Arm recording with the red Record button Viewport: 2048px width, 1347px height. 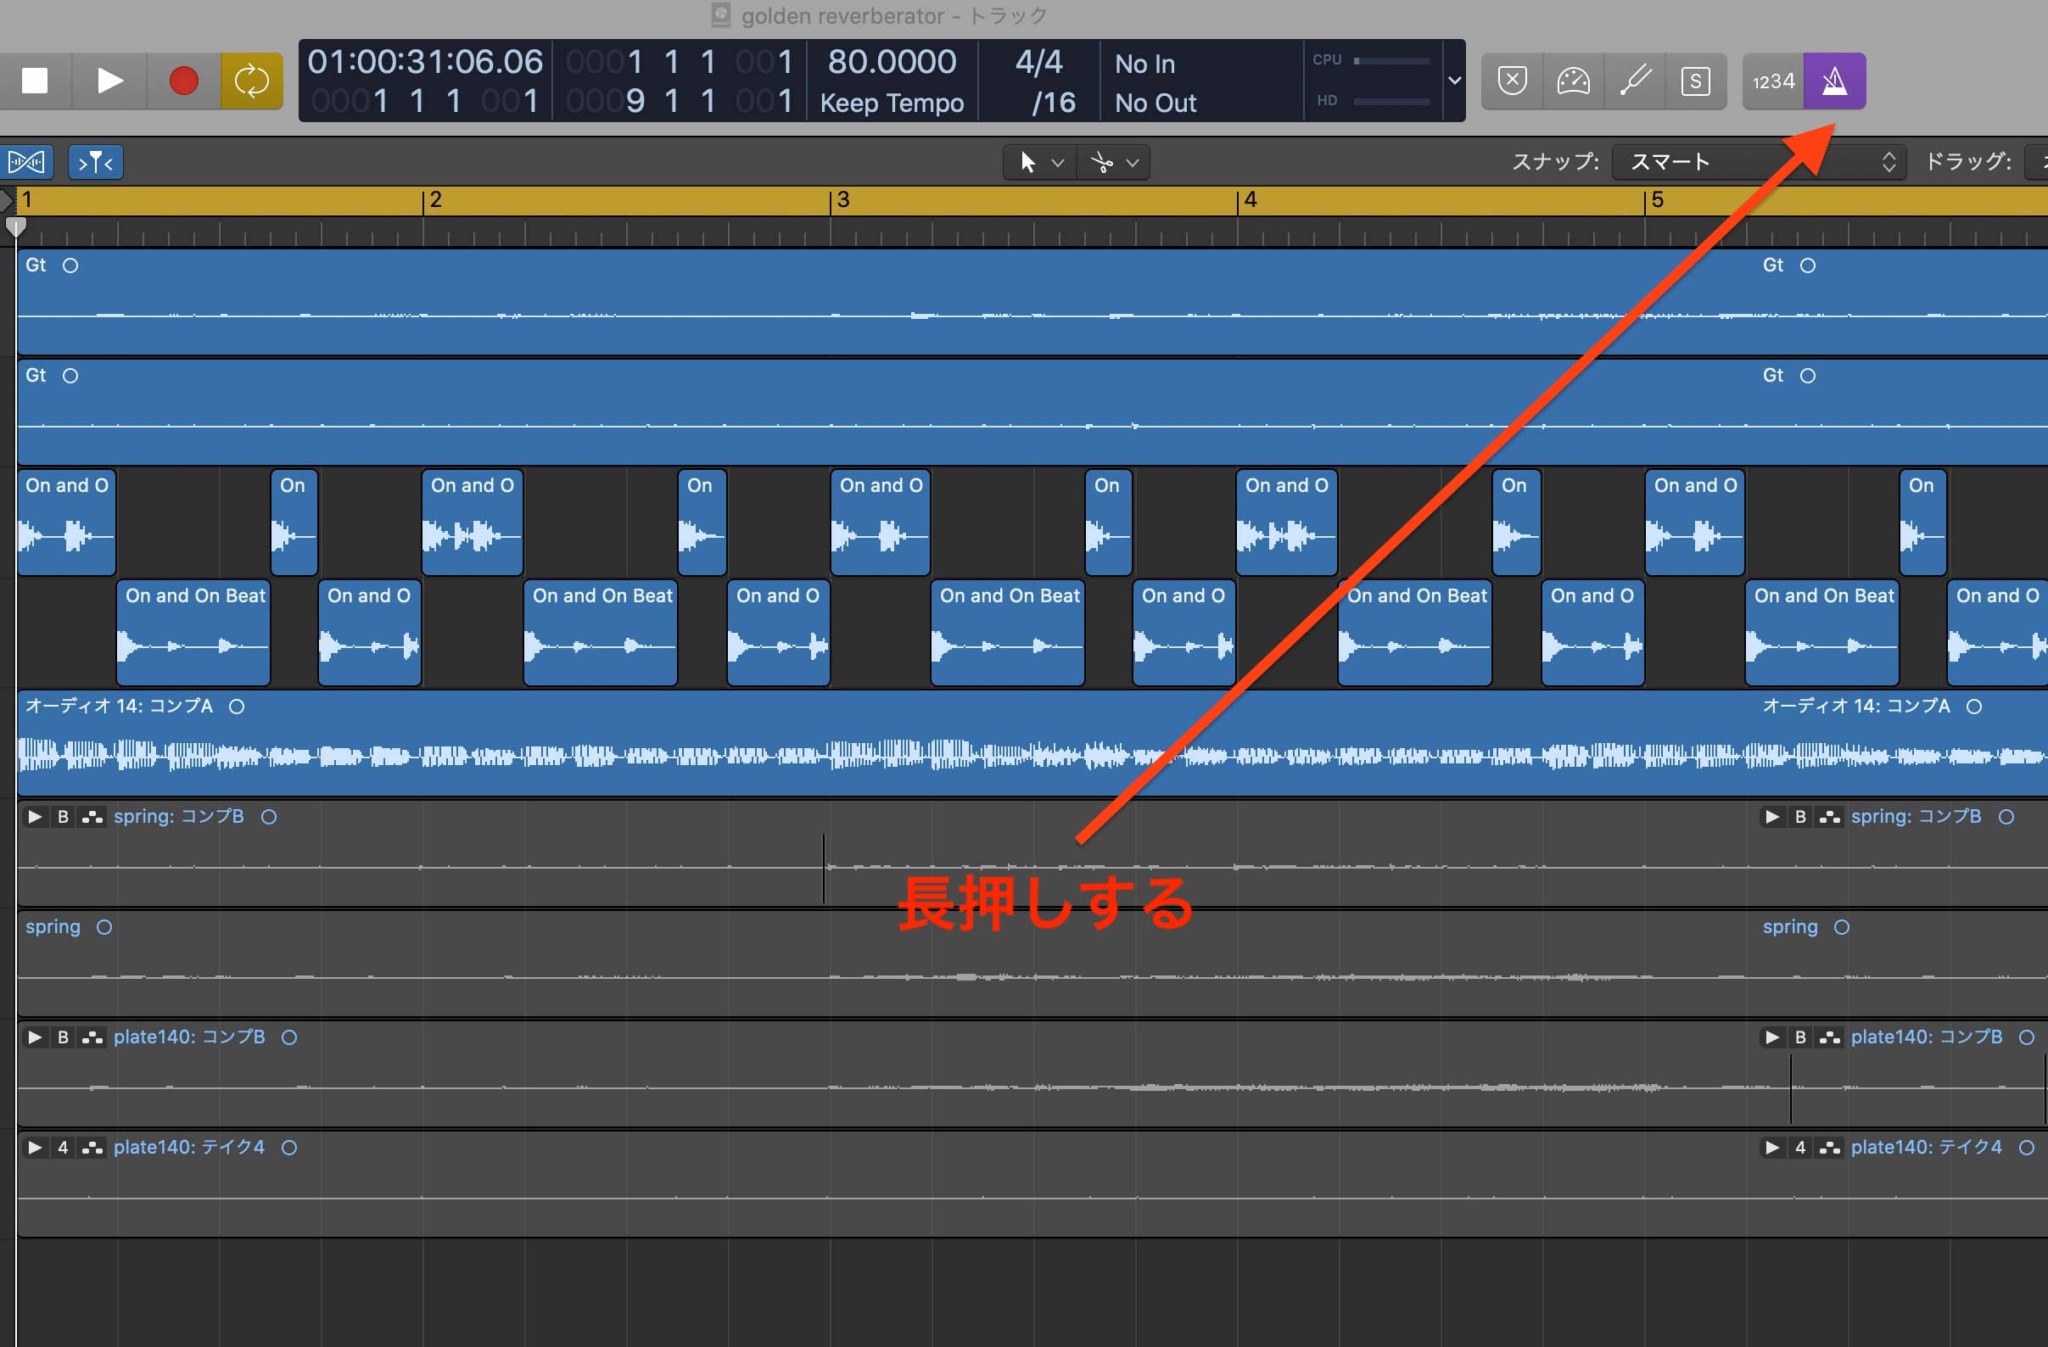pos(183,80)
